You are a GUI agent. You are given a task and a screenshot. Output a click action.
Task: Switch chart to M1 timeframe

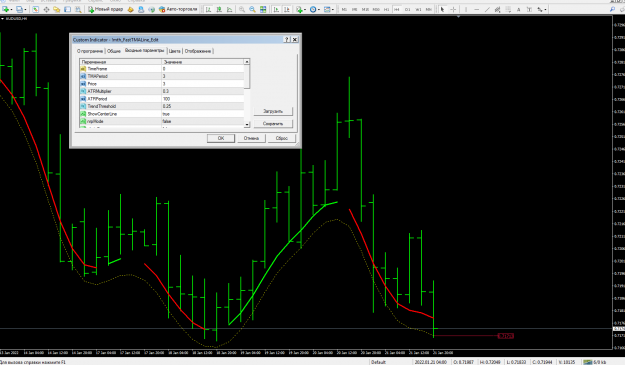(344, 9)
